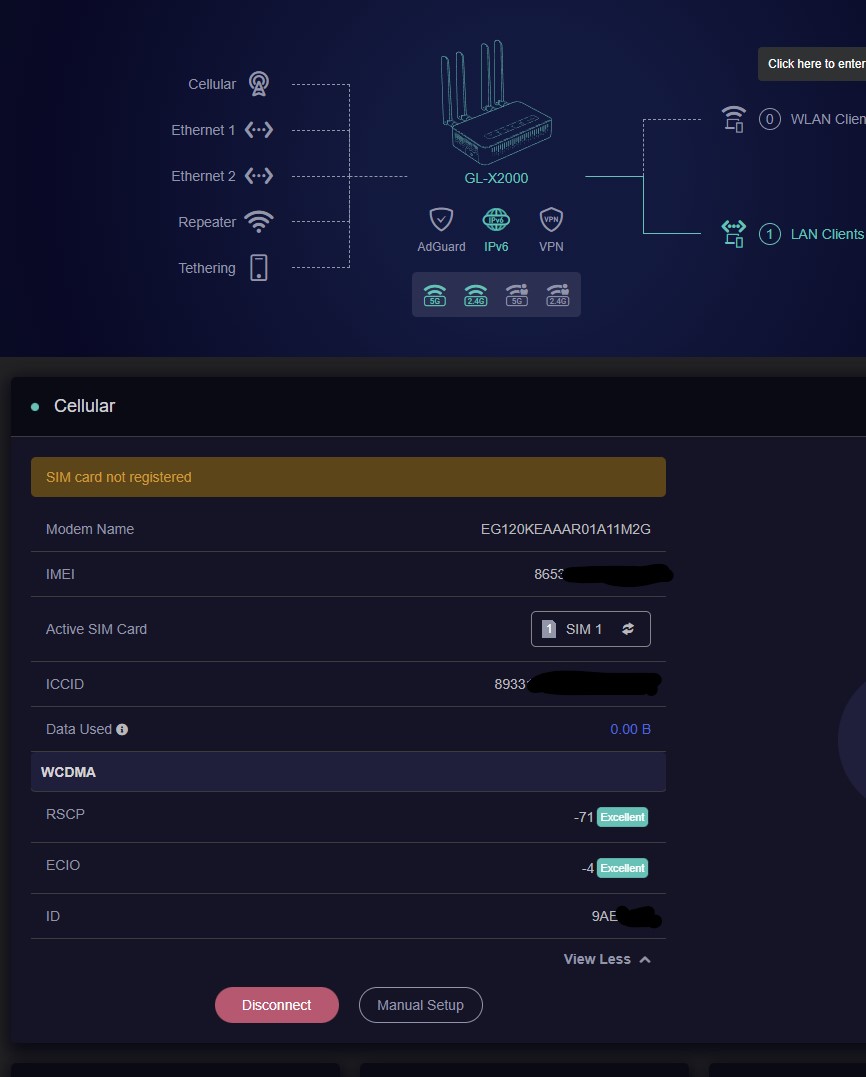View LAN Clients list
The height and width of the screenshot is (1077, 866).
point(826,234)
